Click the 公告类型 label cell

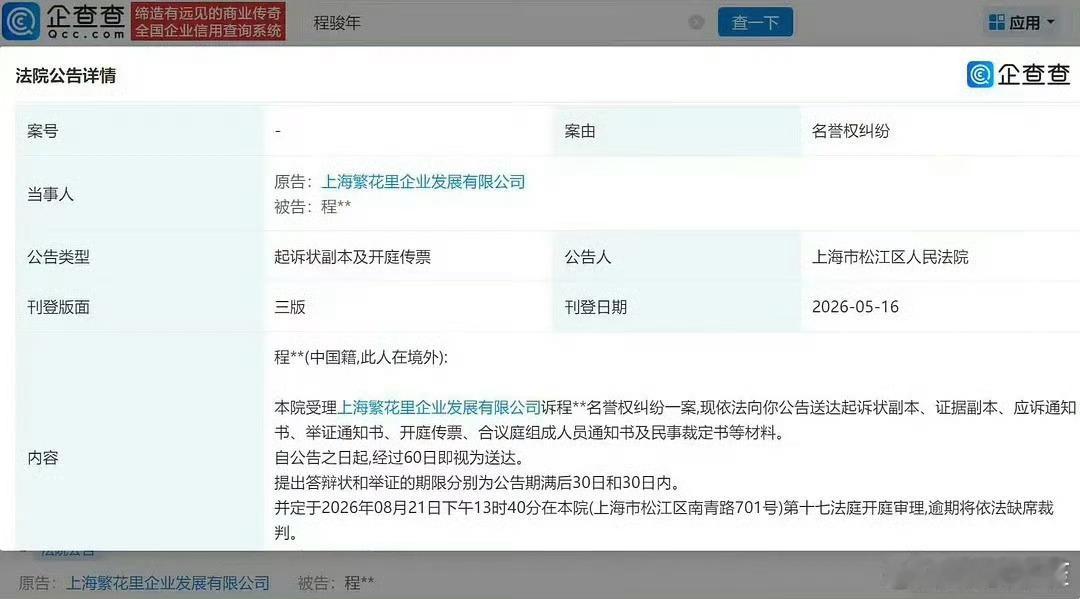(x=139, y=257)
